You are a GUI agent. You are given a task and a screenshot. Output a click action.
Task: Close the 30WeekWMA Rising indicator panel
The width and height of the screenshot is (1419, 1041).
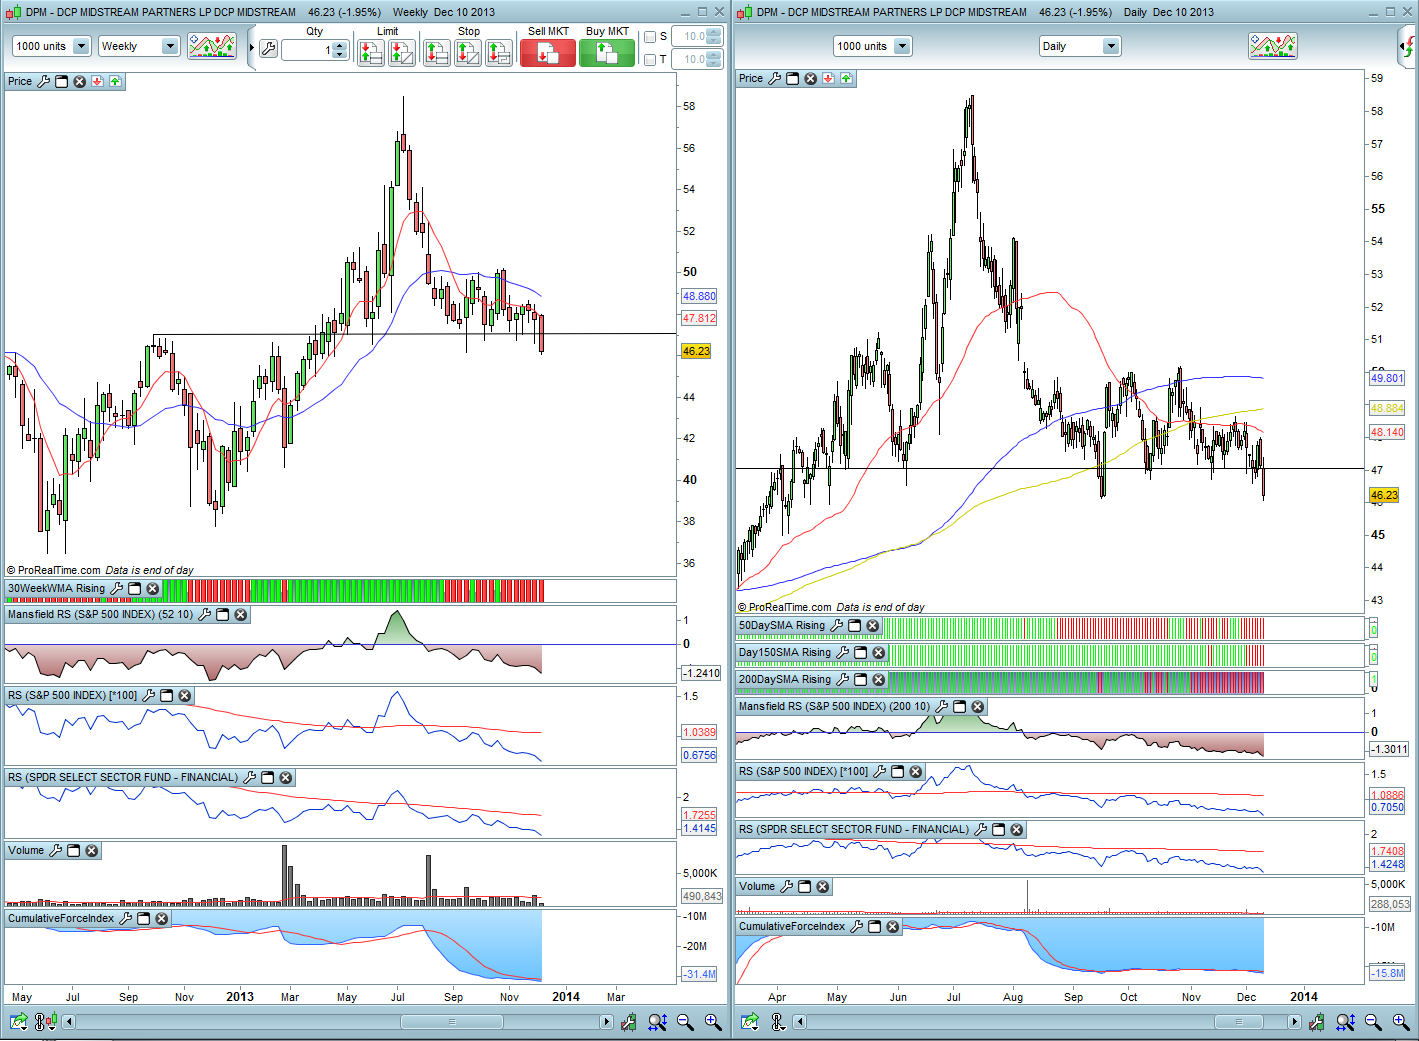tap(153, 589)
